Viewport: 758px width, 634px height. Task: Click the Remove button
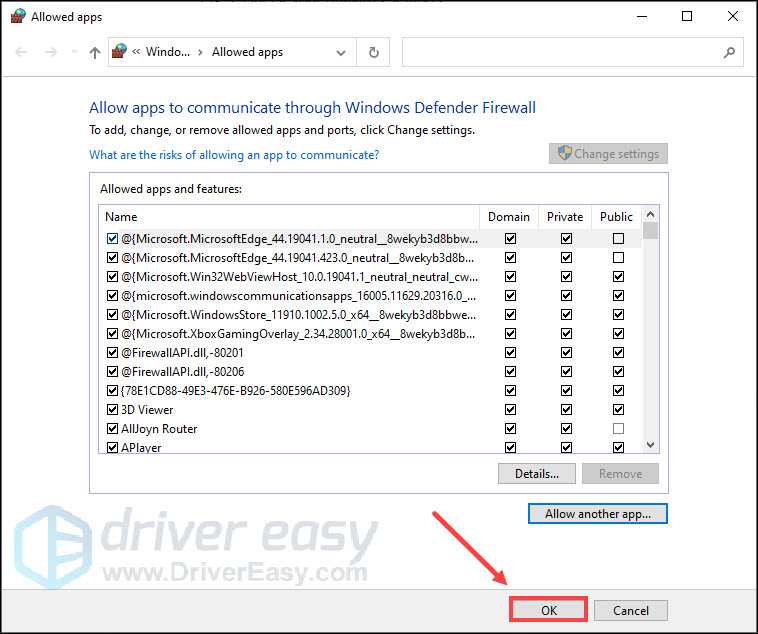point(620,473)
